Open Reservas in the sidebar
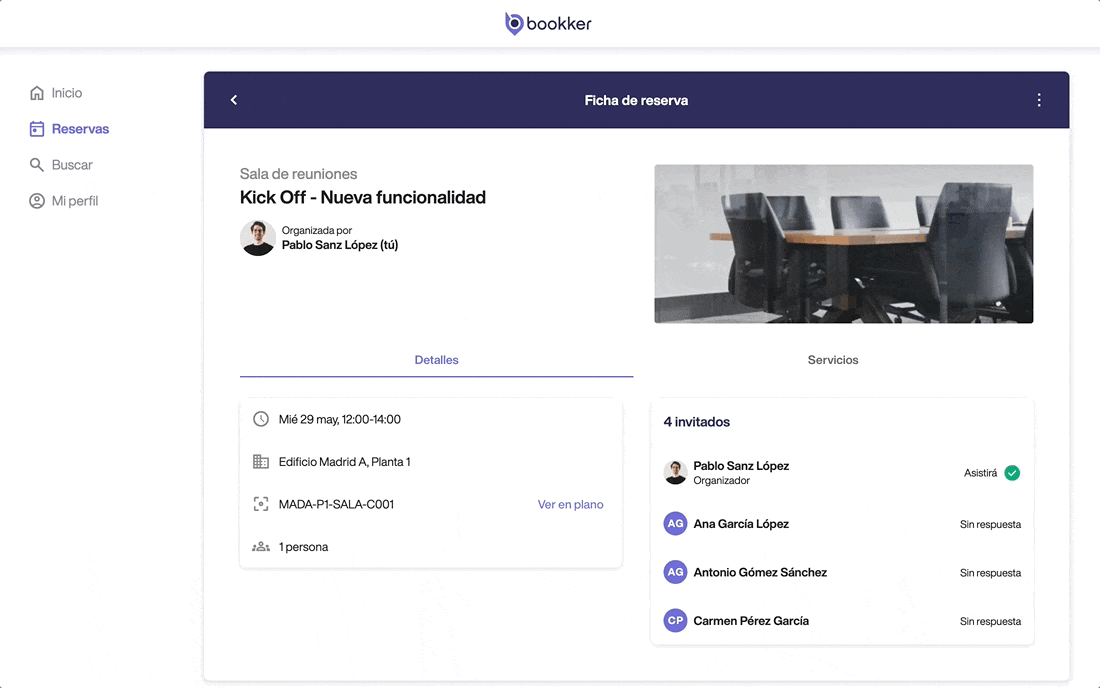The height and width of the screenshot is (688, 1100). (x=80, y=129)
